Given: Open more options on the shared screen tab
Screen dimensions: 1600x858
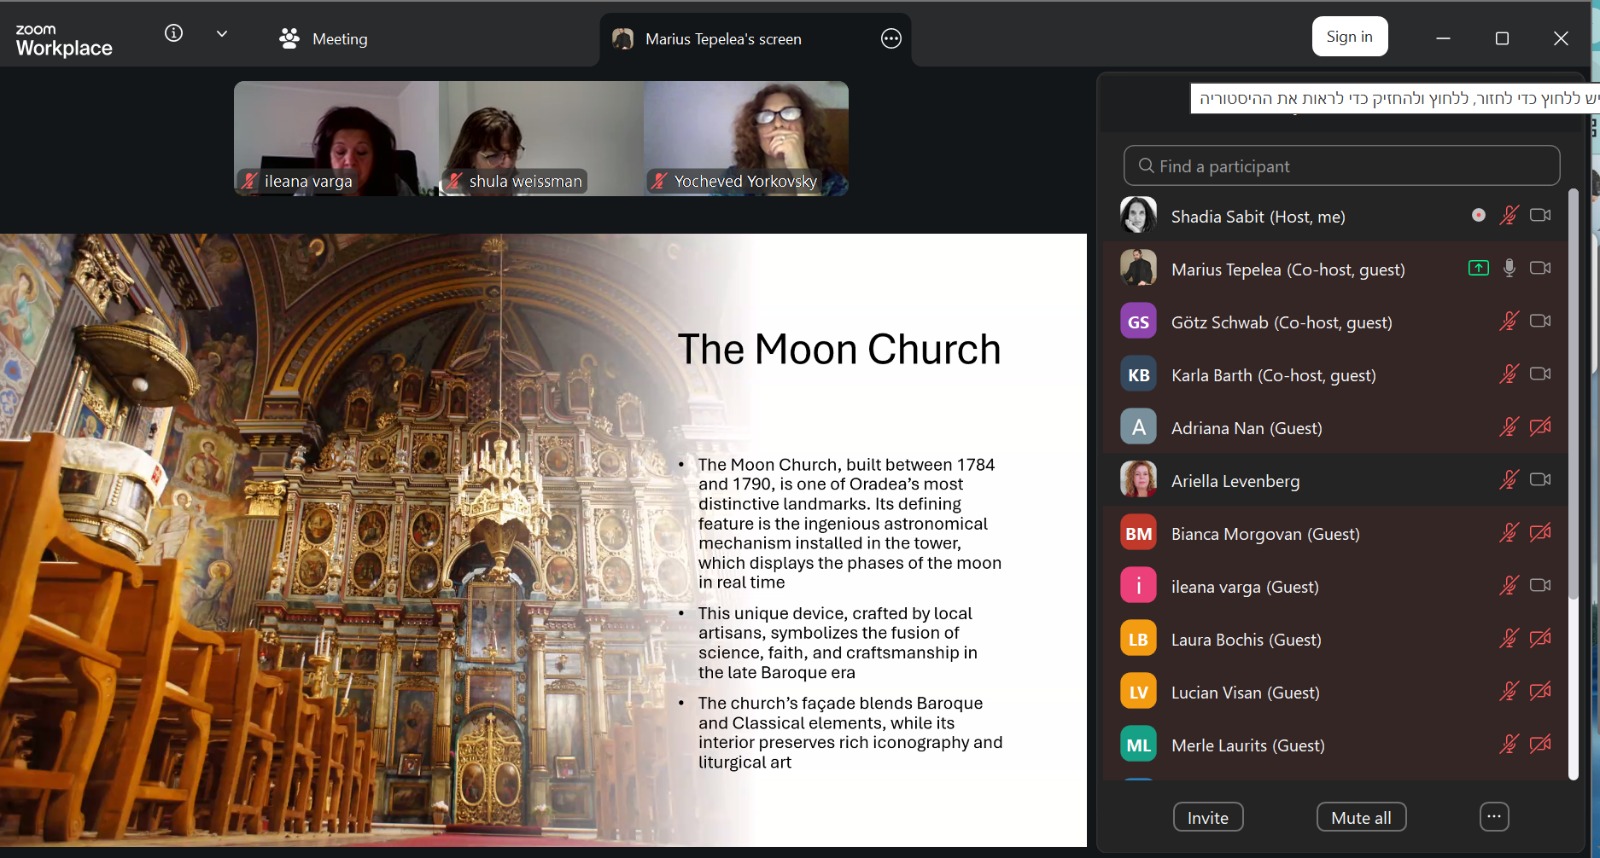Looking at the screenshot, I should coord(891,39).
